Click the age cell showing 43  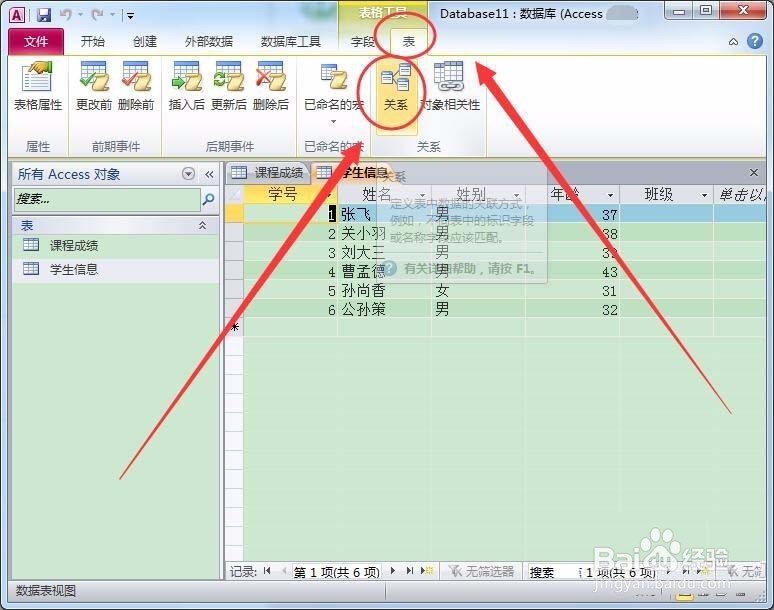(x=572, y=271)
